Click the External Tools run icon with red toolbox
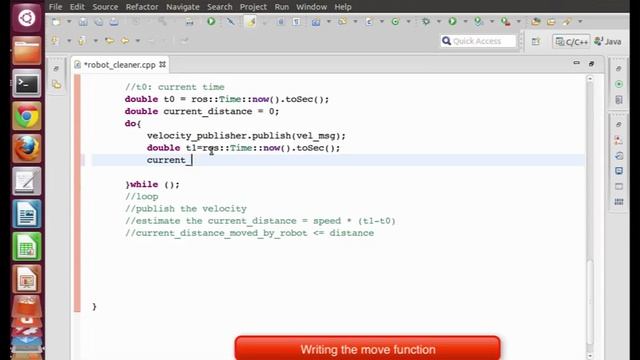 click(505, 22)
